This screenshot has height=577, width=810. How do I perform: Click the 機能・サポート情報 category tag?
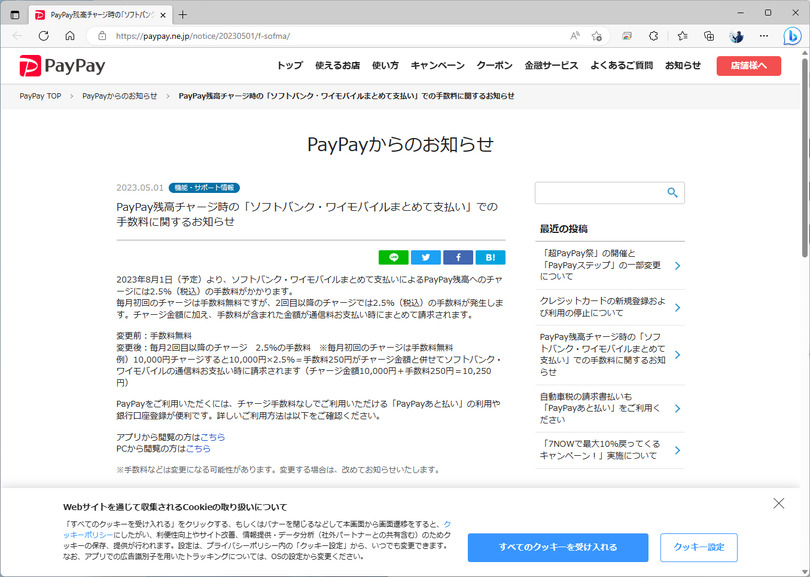pos(204,188)
